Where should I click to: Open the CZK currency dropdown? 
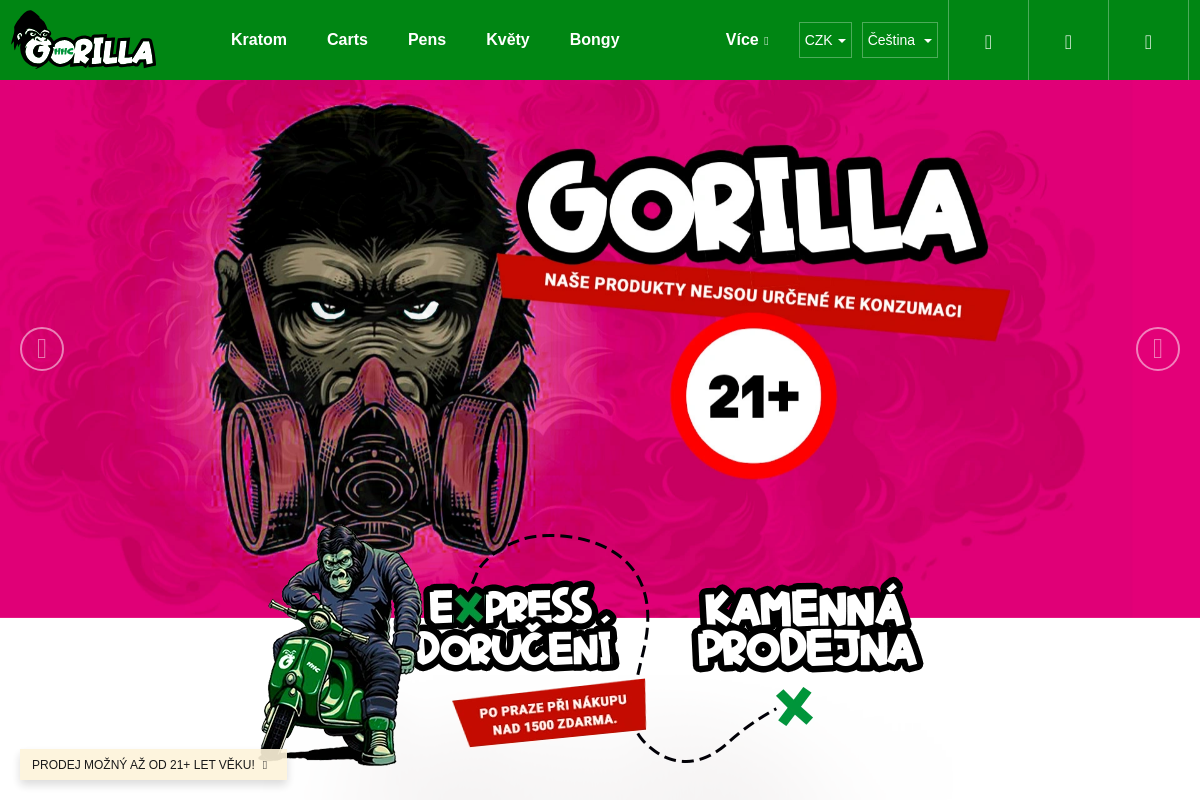[825, 40]
